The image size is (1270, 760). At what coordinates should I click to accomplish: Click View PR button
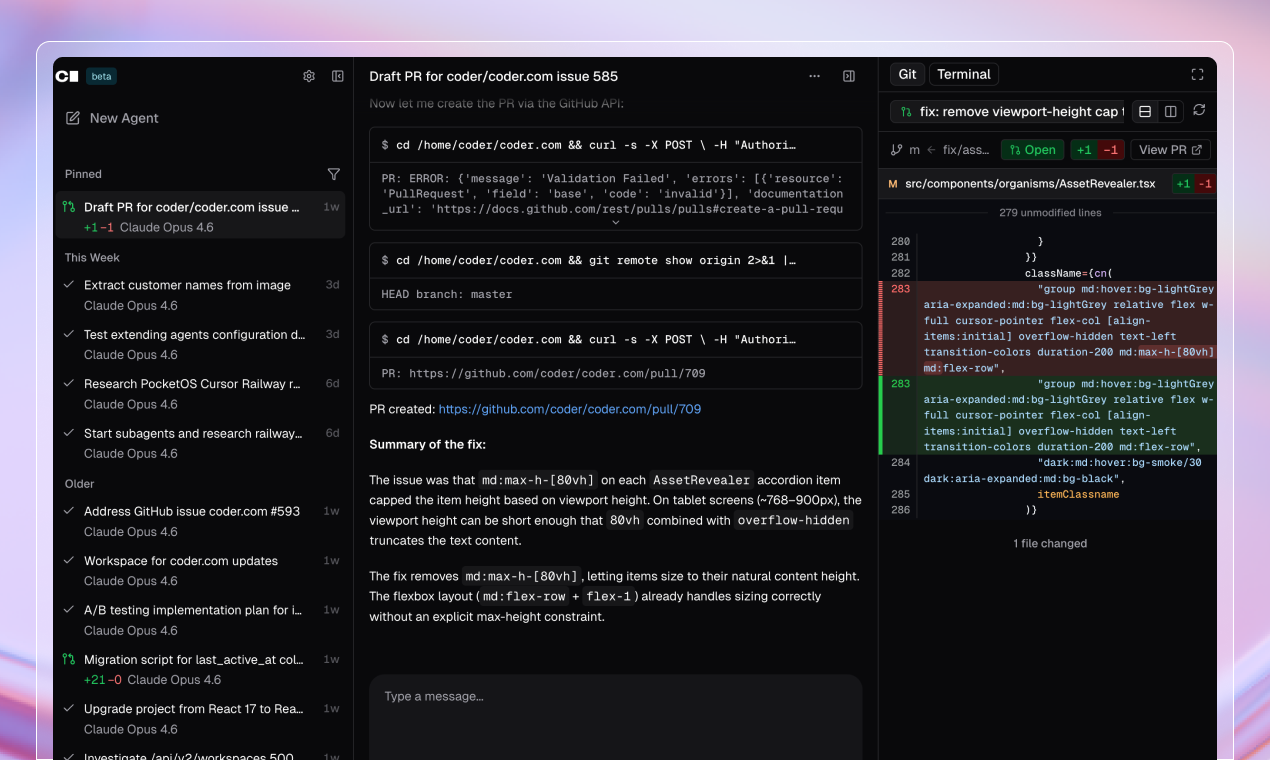coord(1171,150)
